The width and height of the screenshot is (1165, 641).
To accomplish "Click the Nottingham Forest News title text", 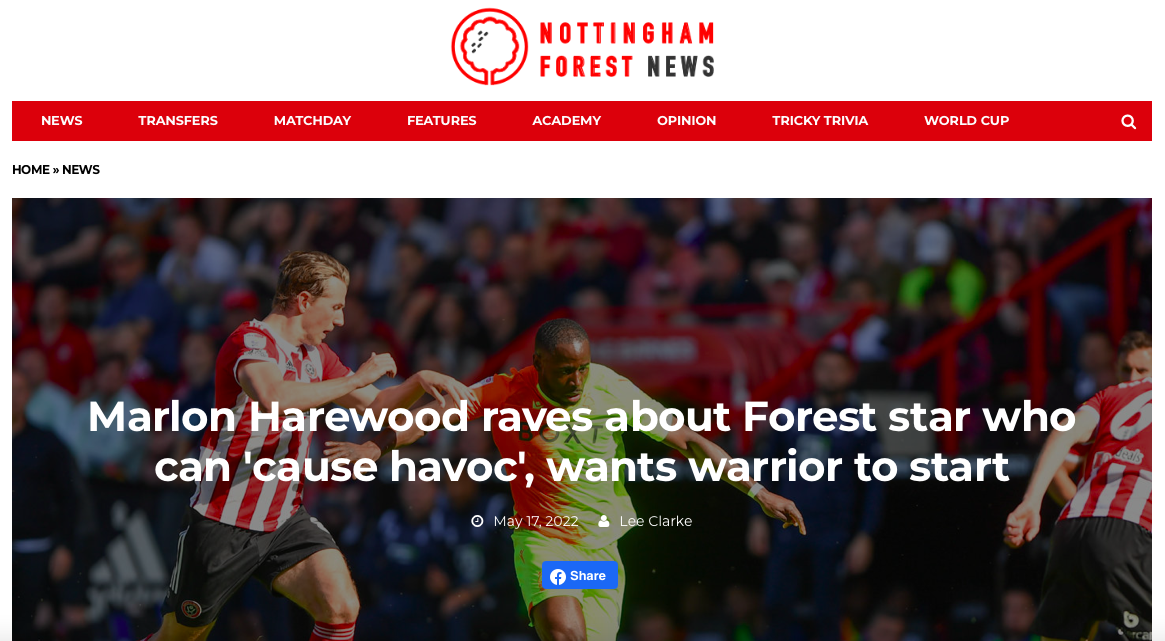I will click(x=626, y=50).
